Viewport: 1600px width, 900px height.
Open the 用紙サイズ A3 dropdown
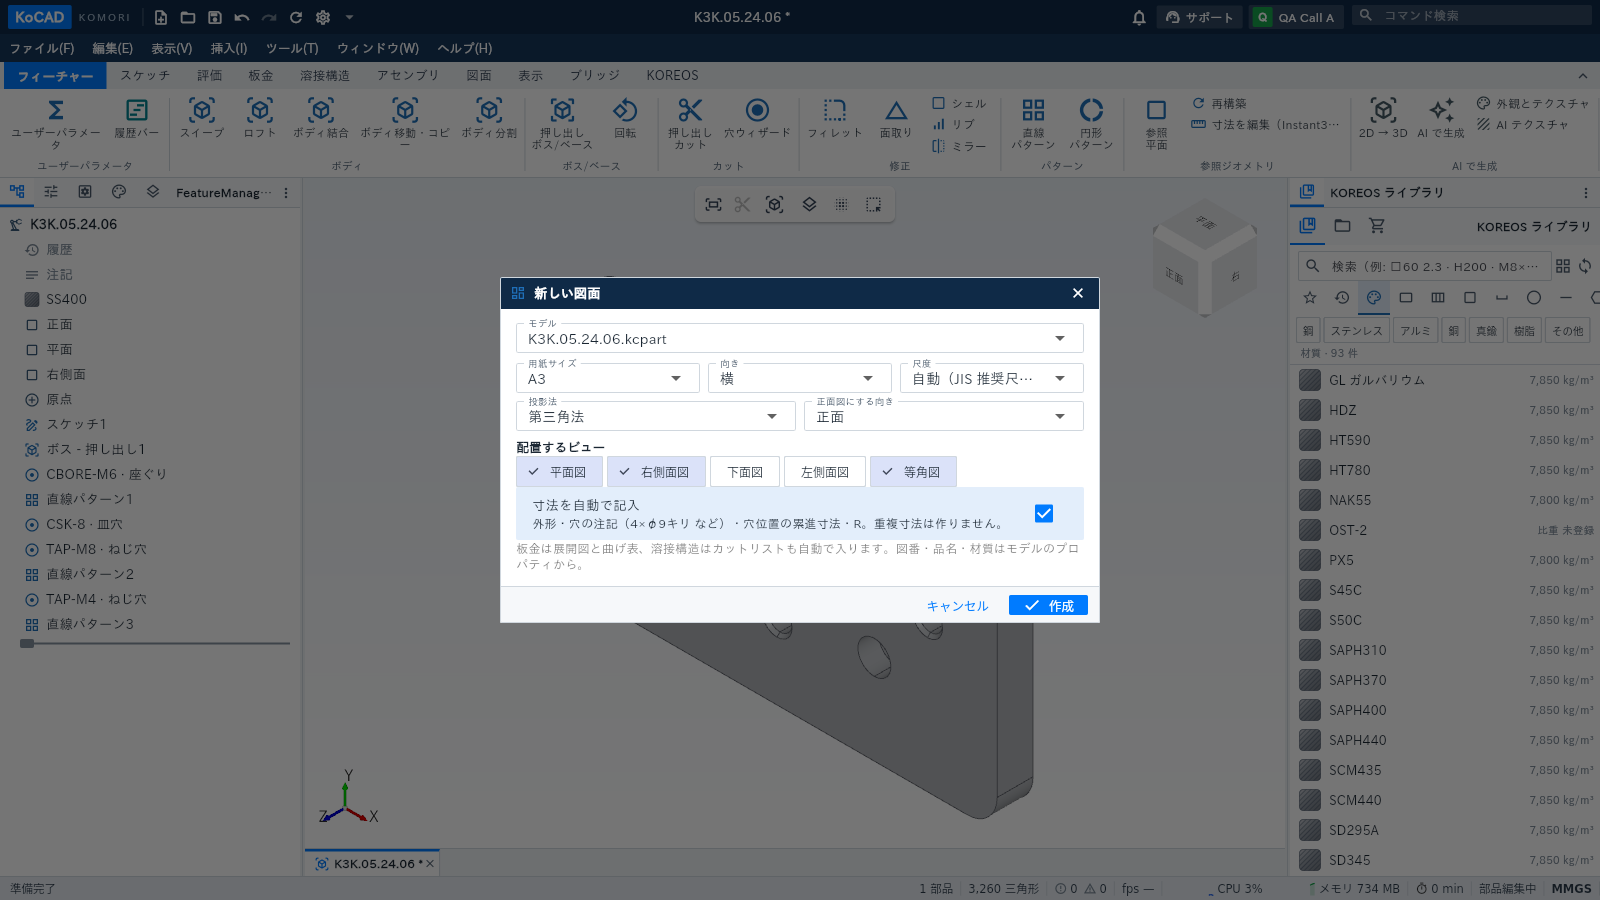(x=605, y=378)
